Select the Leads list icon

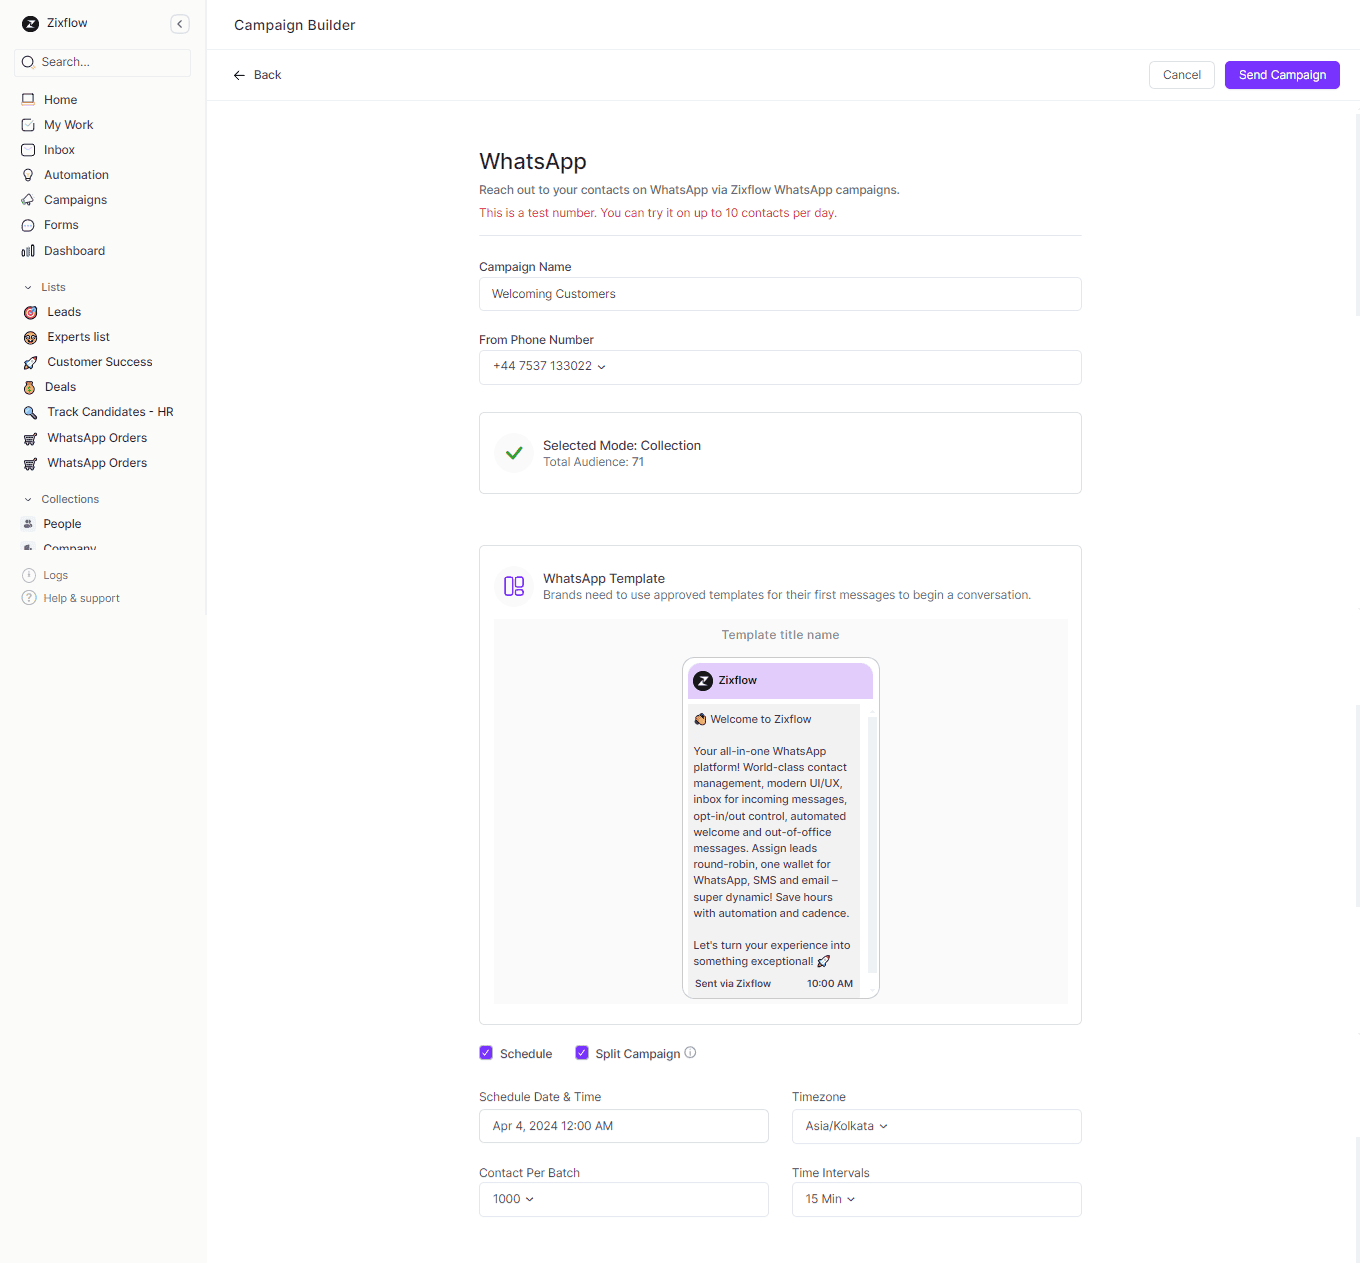tap(29, 311)
